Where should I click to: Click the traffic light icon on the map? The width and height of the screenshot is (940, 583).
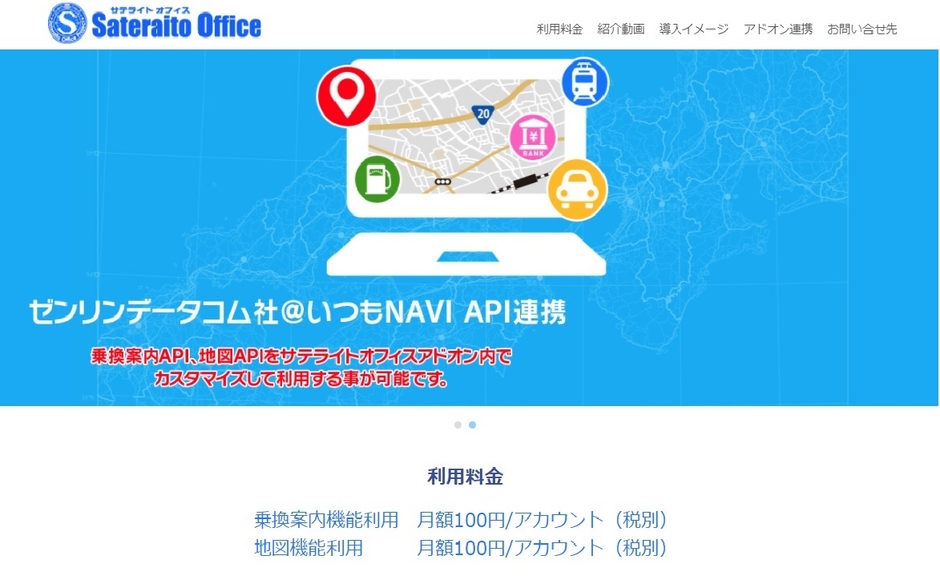442,182
